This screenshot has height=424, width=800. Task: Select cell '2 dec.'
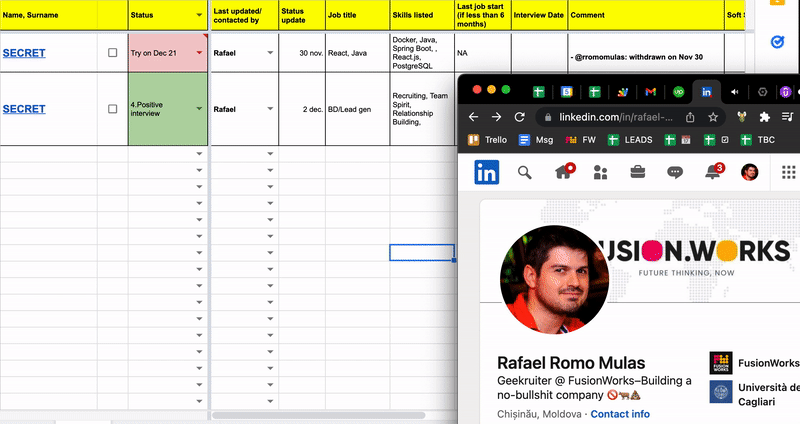302,109
